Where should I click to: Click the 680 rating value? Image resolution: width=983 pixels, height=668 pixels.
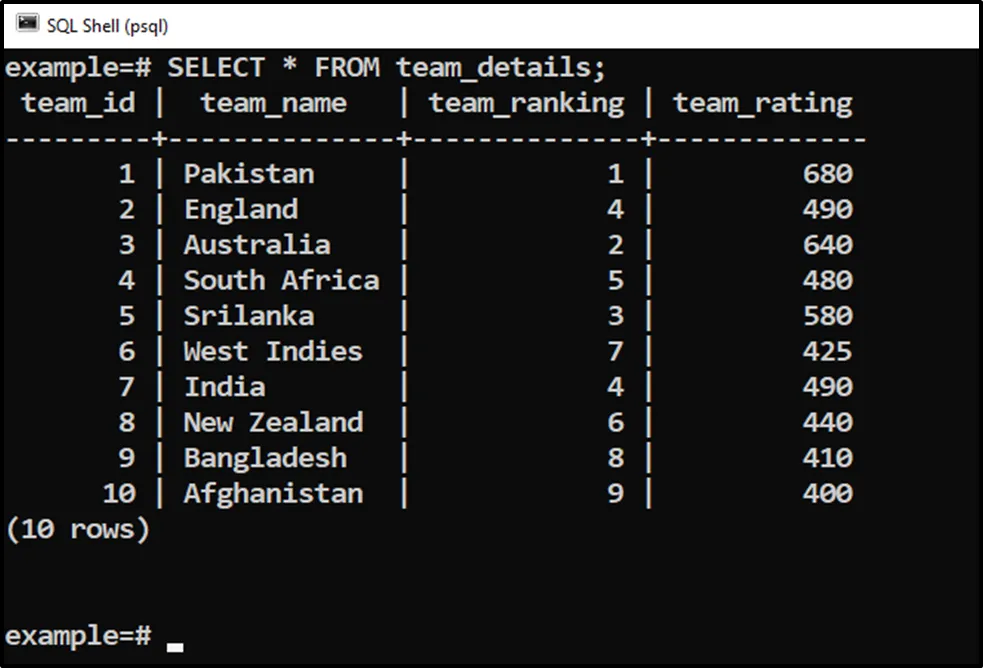pos(827,174)
